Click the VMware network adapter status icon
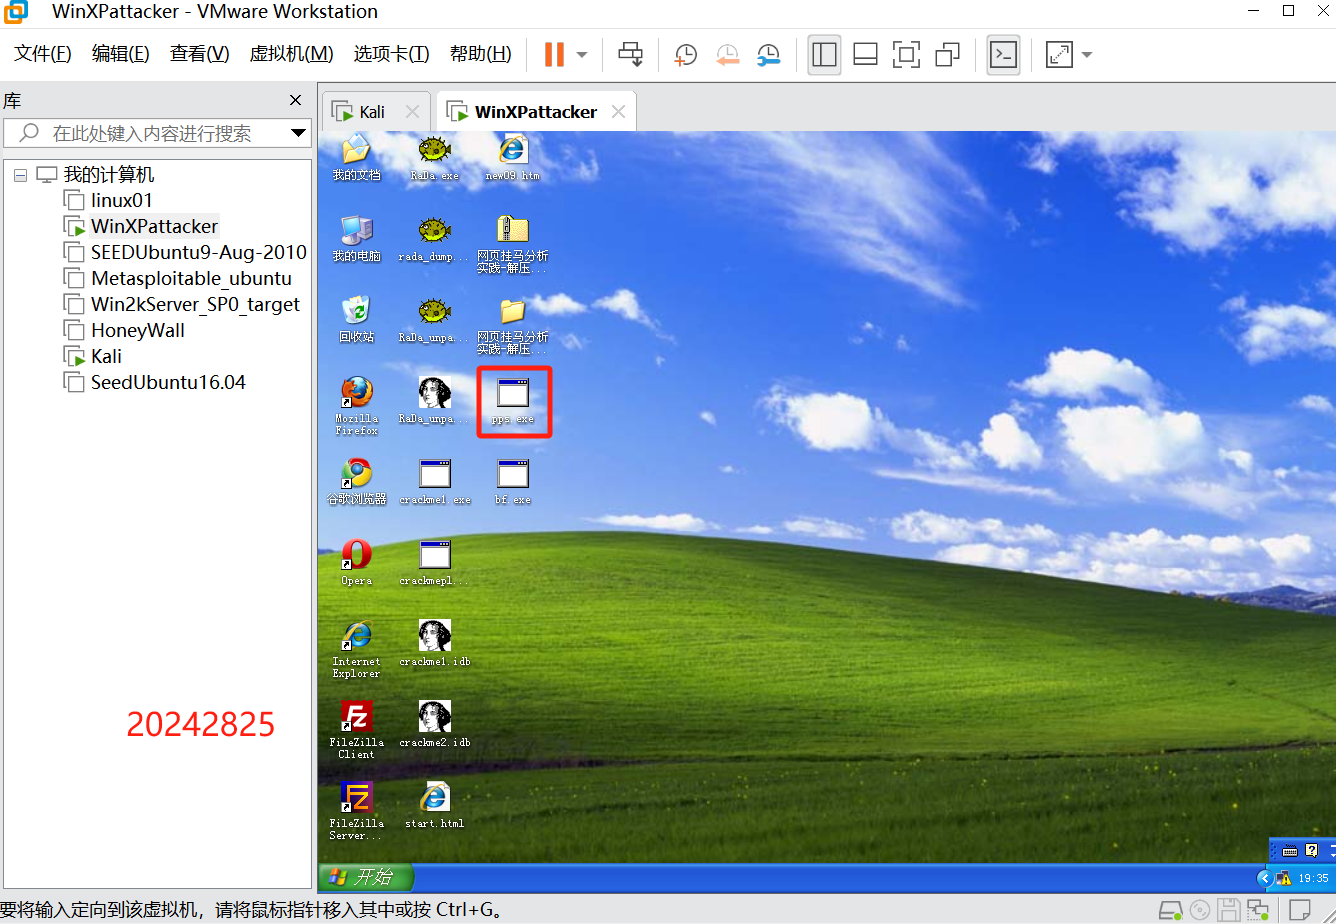 (1258, 911)
